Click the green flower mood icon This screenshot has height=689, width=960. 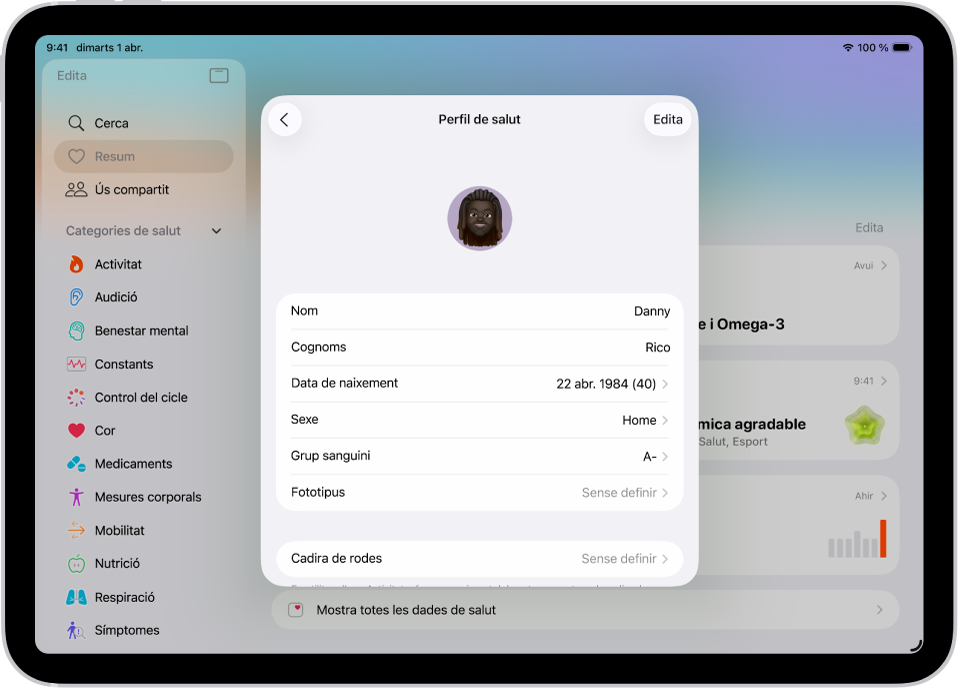coord(864,426)
